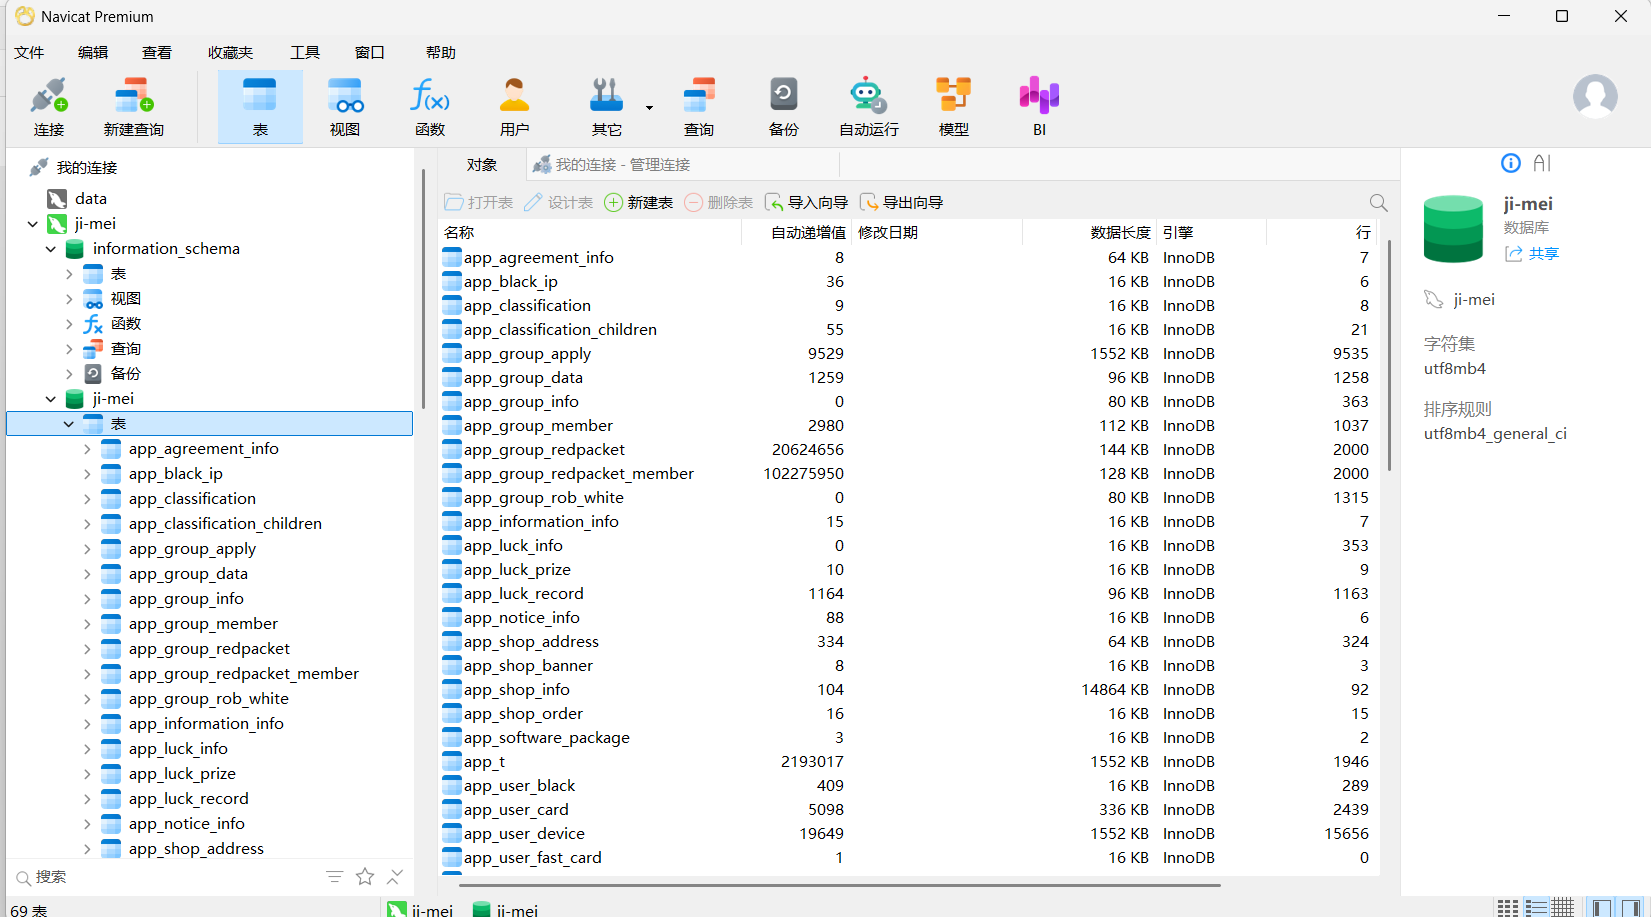This screenshot has width=1651, height=917.
Task: Open the 用户 (User) toolbar item
Action: [x=514, y=107]
